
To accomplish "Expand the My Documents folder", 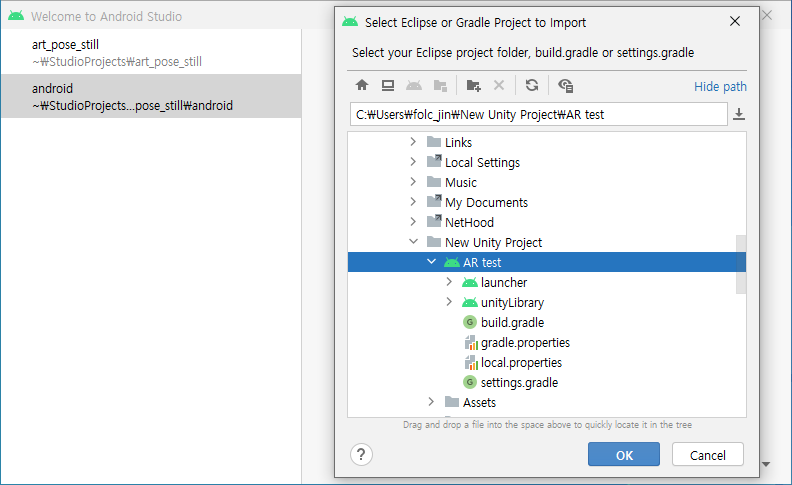I will click(x=413, y=202).
